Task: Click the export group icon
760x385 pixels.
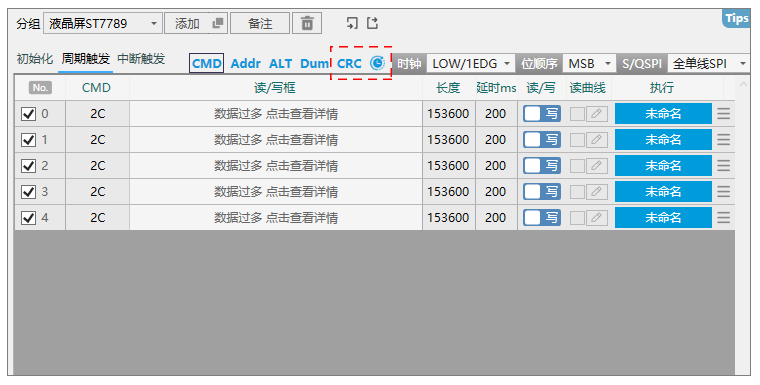Action: [x=372, y=23]
